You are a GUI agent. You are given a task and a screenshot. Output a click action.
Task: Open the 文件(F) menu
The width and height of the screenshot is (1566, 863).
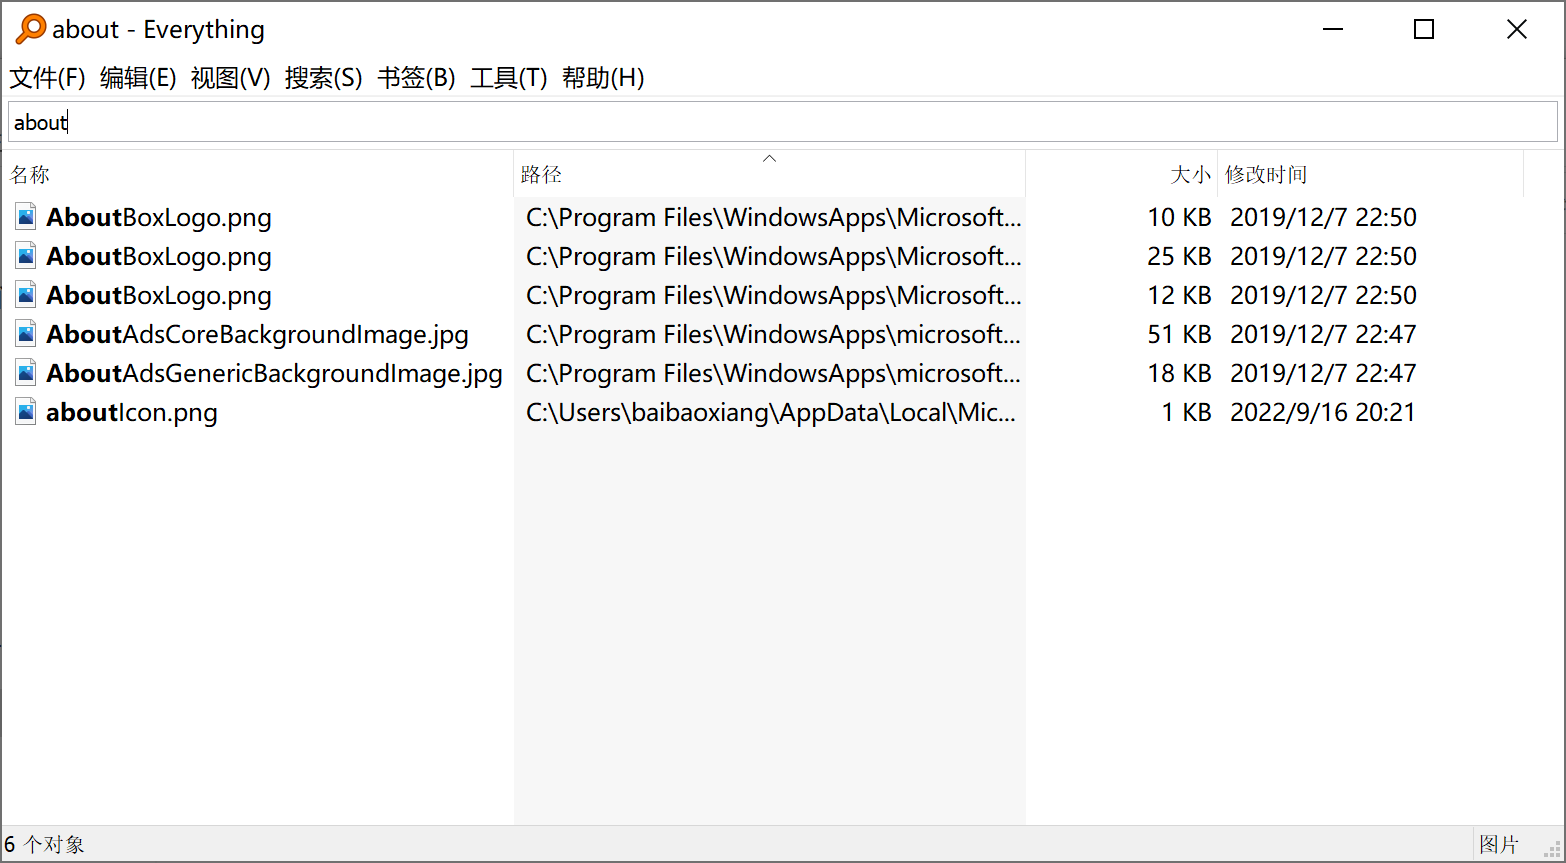pyautogui.click(x=47, y=78)
